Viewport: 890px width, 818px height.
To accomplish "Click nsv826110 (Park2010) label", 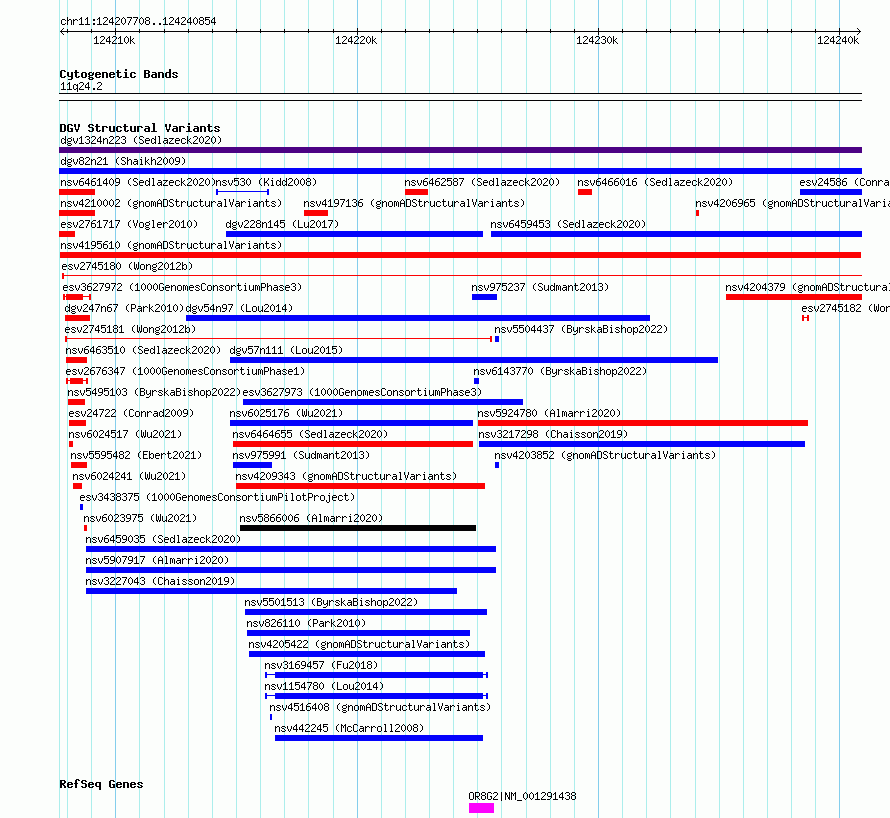I will 307,623.
